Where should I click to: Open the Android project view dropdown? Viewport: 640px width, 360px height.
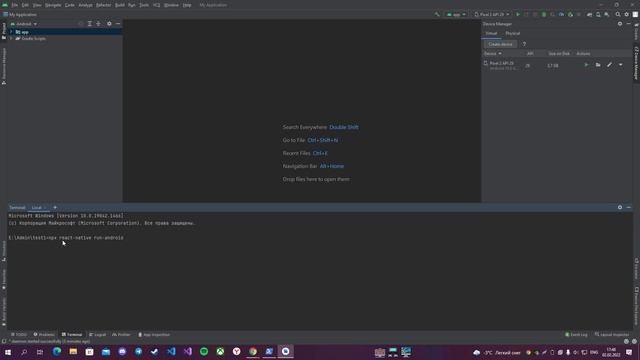point(24,24)
